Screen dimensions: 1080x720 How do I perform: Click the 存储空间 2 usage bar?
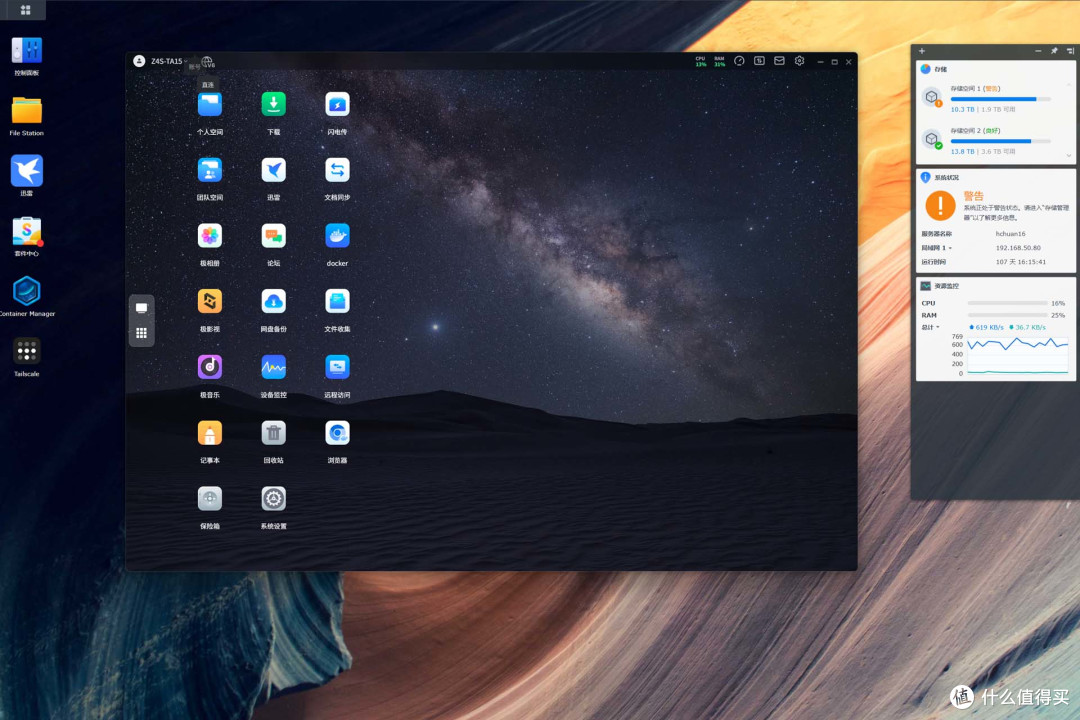[1000, 141]
